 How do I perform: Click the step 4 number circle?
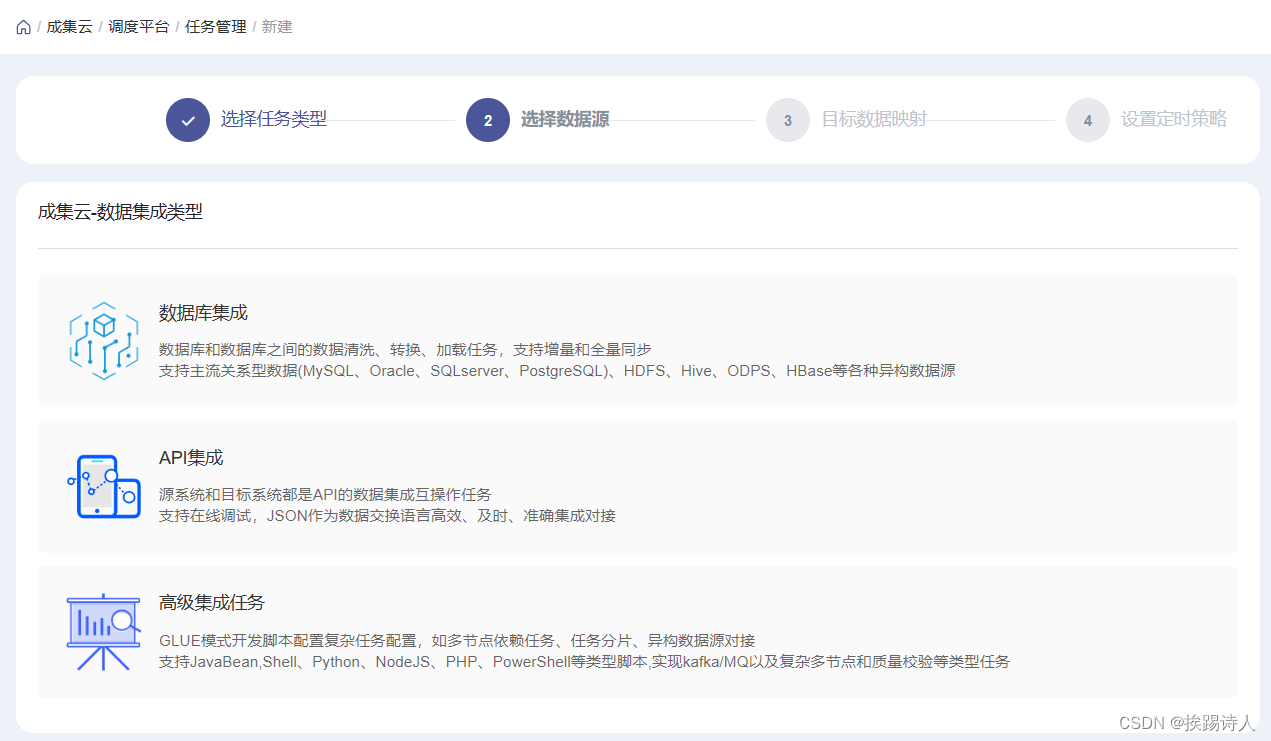coord(1088,120)
